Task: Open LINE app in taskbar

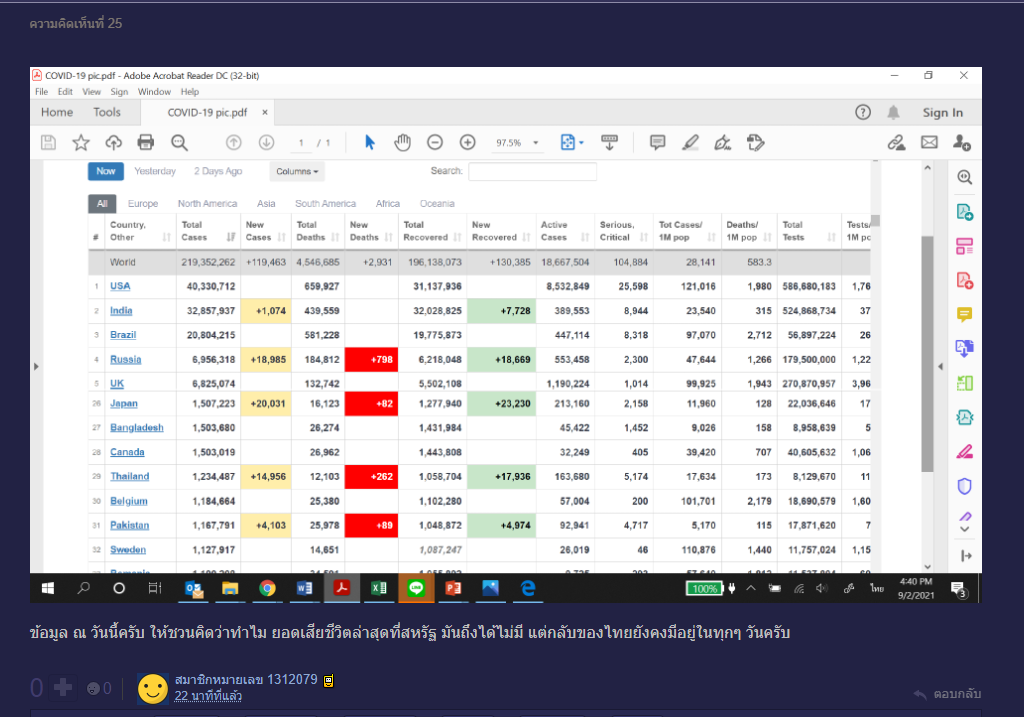Action: (416, 588)
